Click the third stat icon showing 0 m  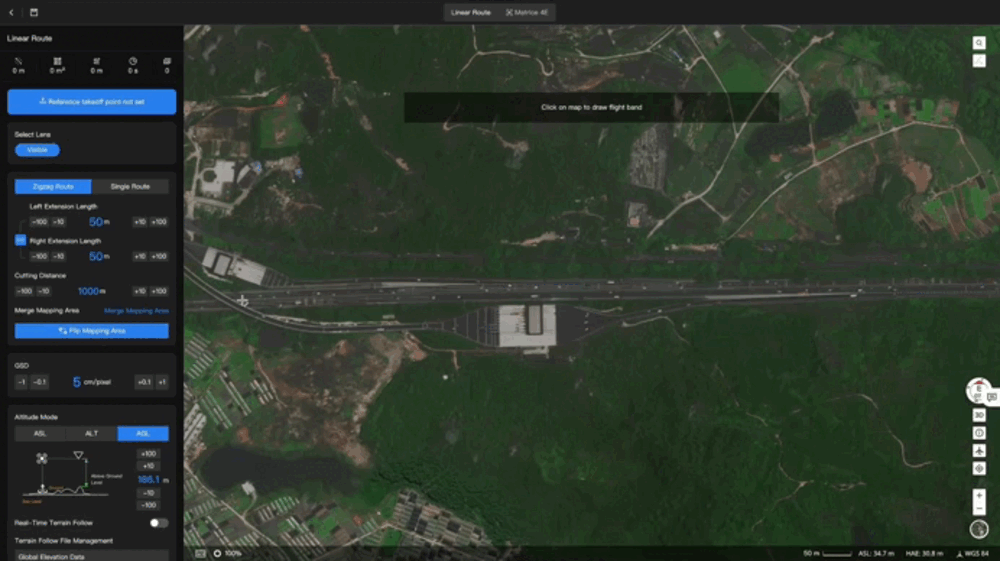pyautogui.click(x=96, y=61)
